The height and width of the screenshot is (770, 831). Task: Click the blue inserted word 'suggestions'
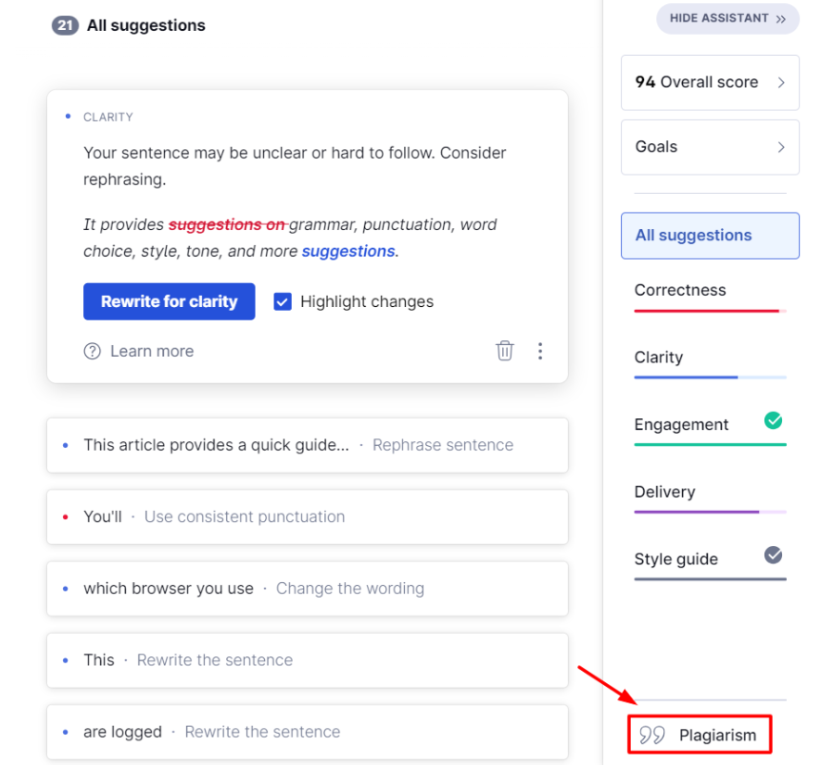tap(348, 251)
